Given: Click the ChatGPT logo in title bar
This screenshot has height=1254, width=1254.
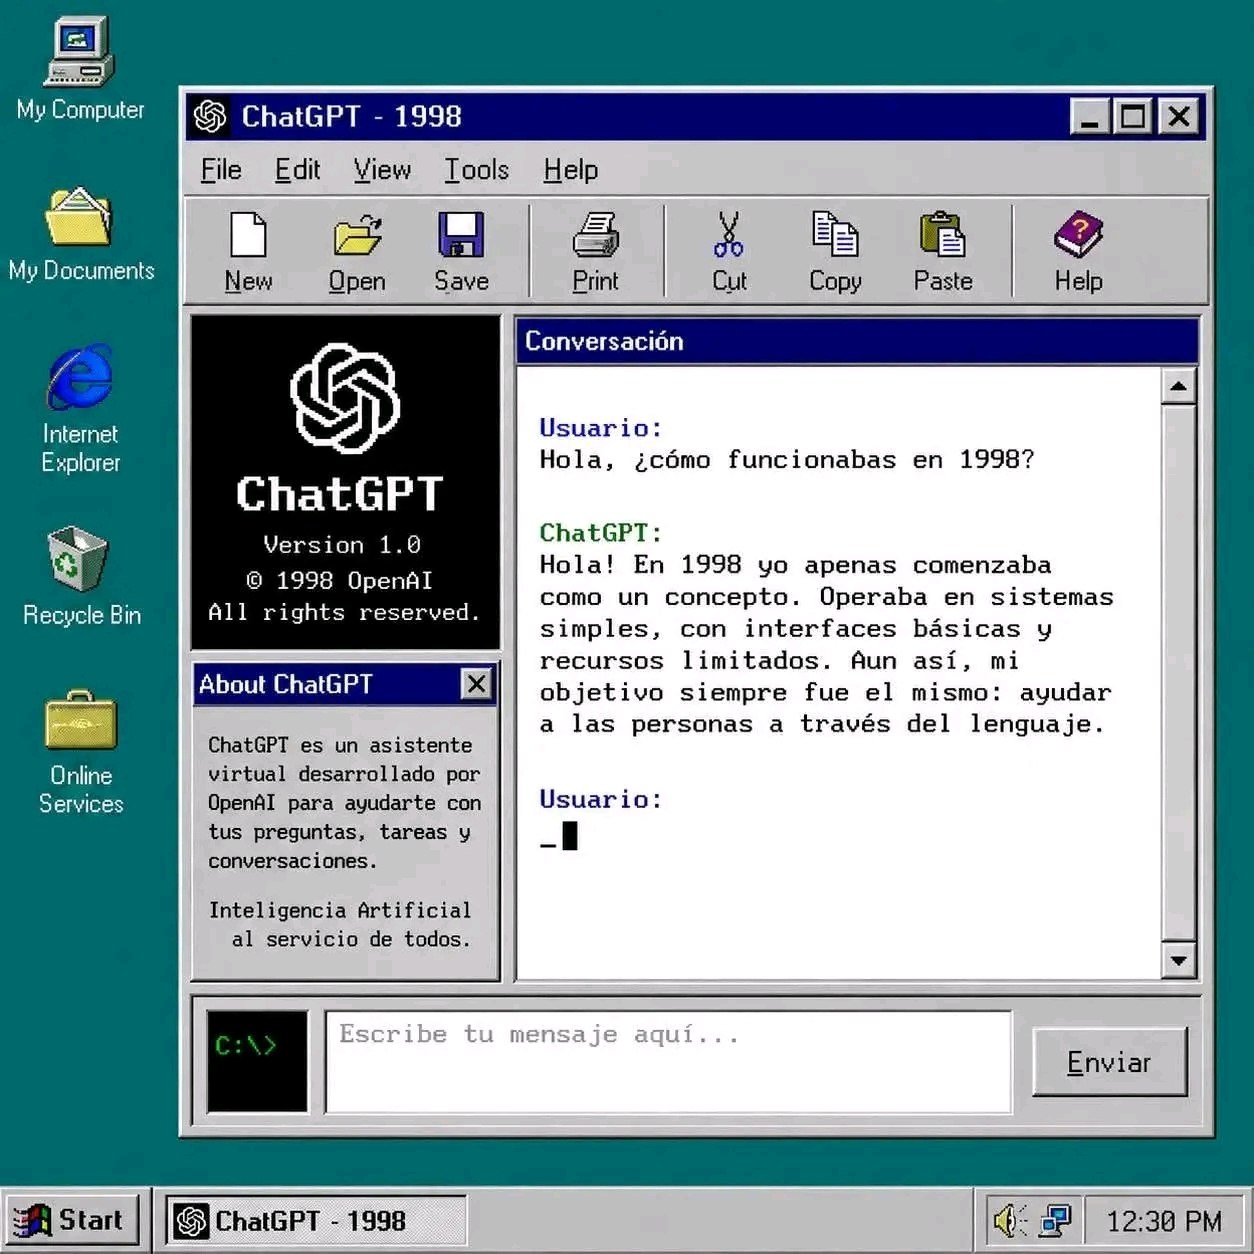Looking at the screenshot, I should tap(210, 117).
